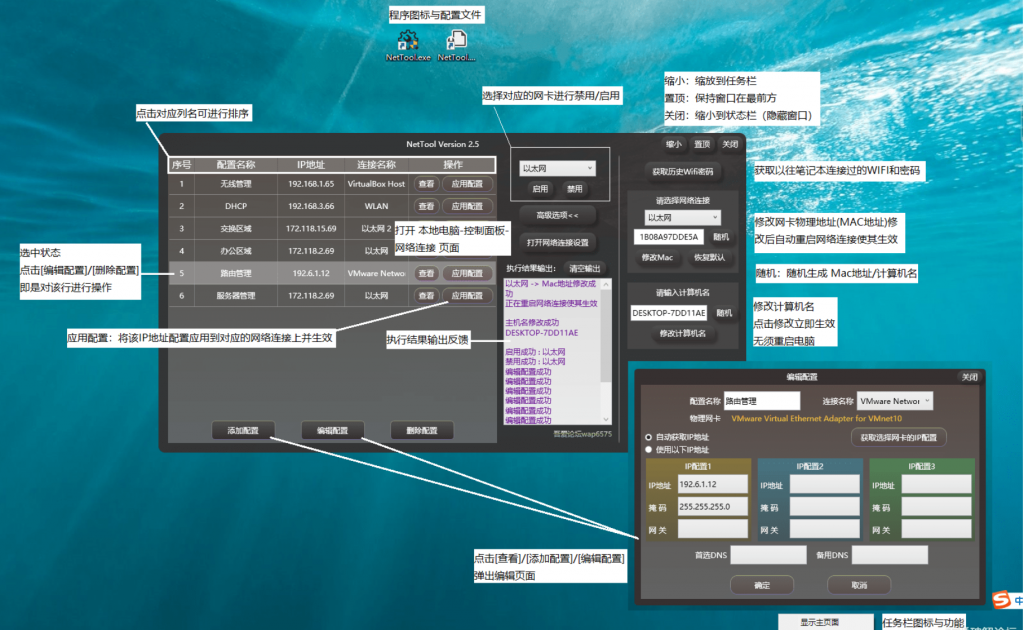Click the 修改计算机名 button
Screen dimensions: 1024x630
(682, 334)
